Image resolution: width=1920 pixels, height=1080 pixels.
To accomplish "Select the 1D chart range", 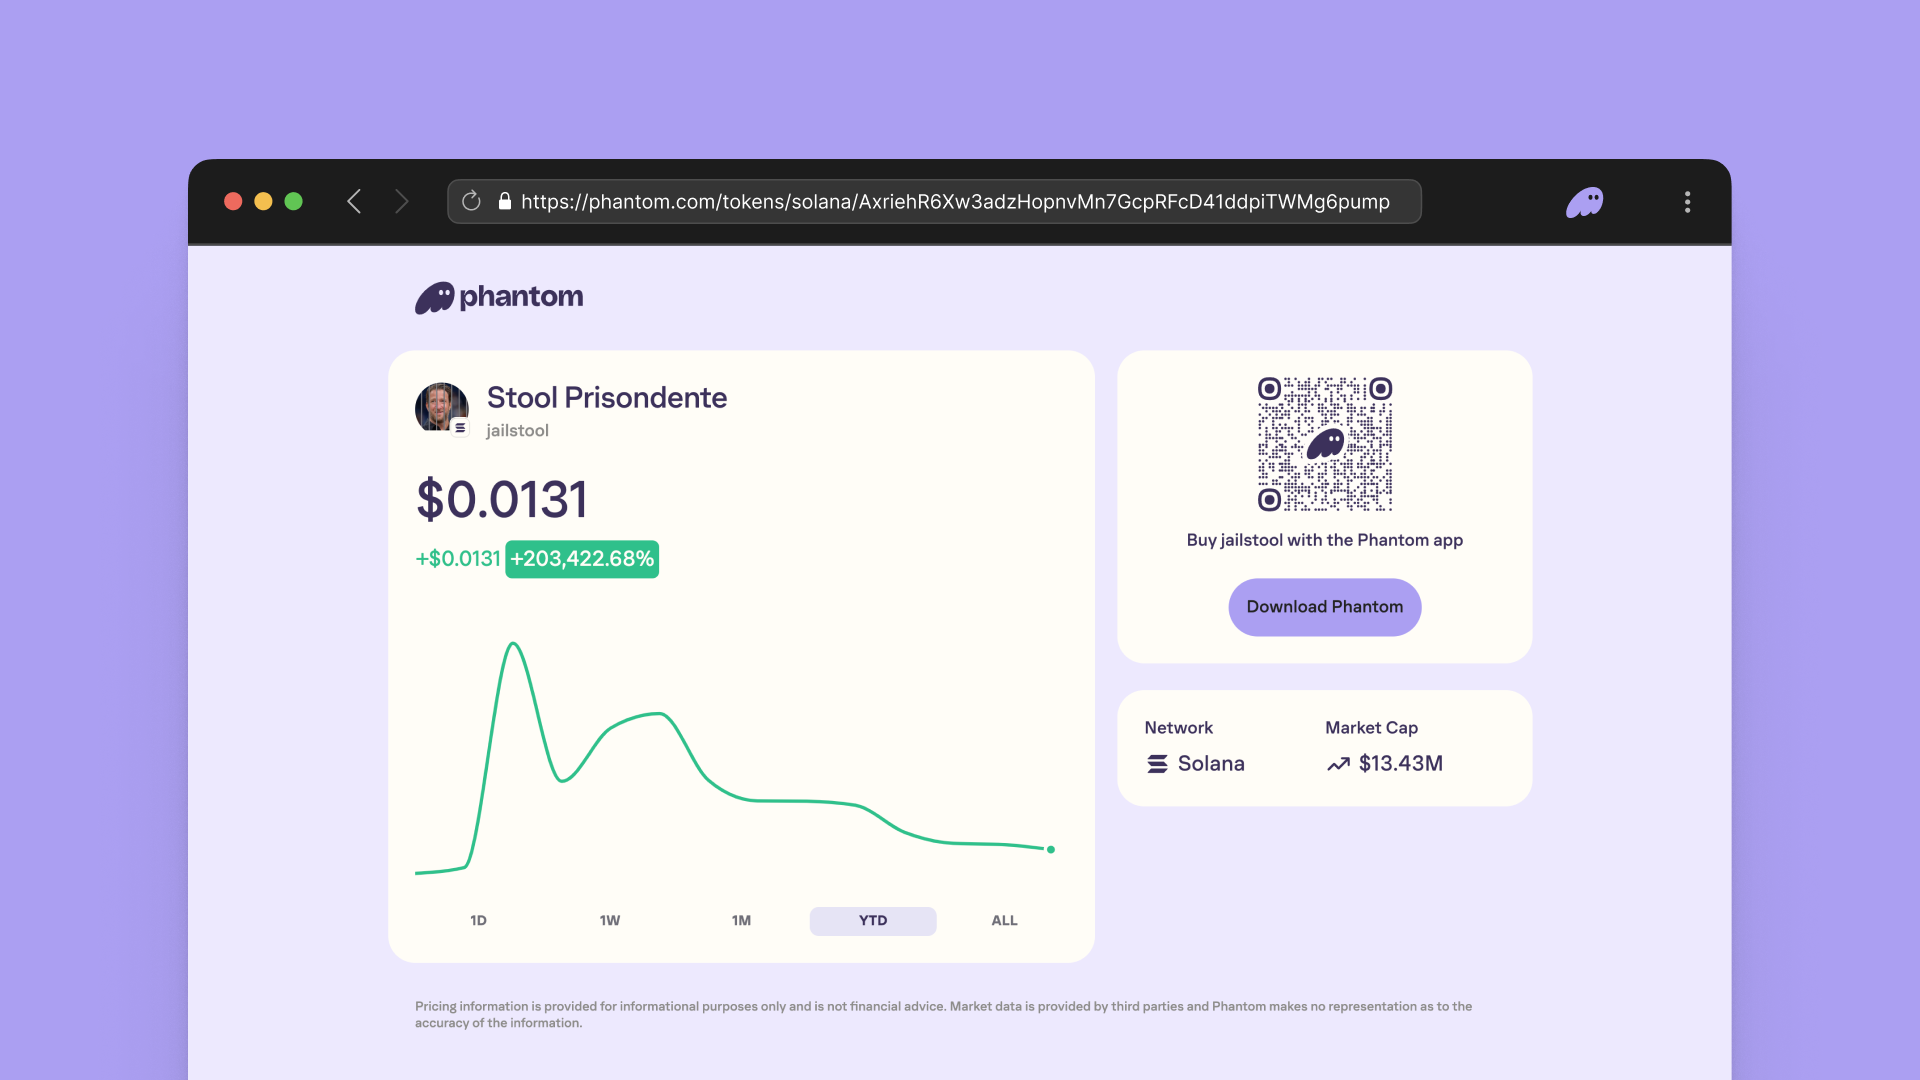I will pyautogui.click(x=478, y=921).
